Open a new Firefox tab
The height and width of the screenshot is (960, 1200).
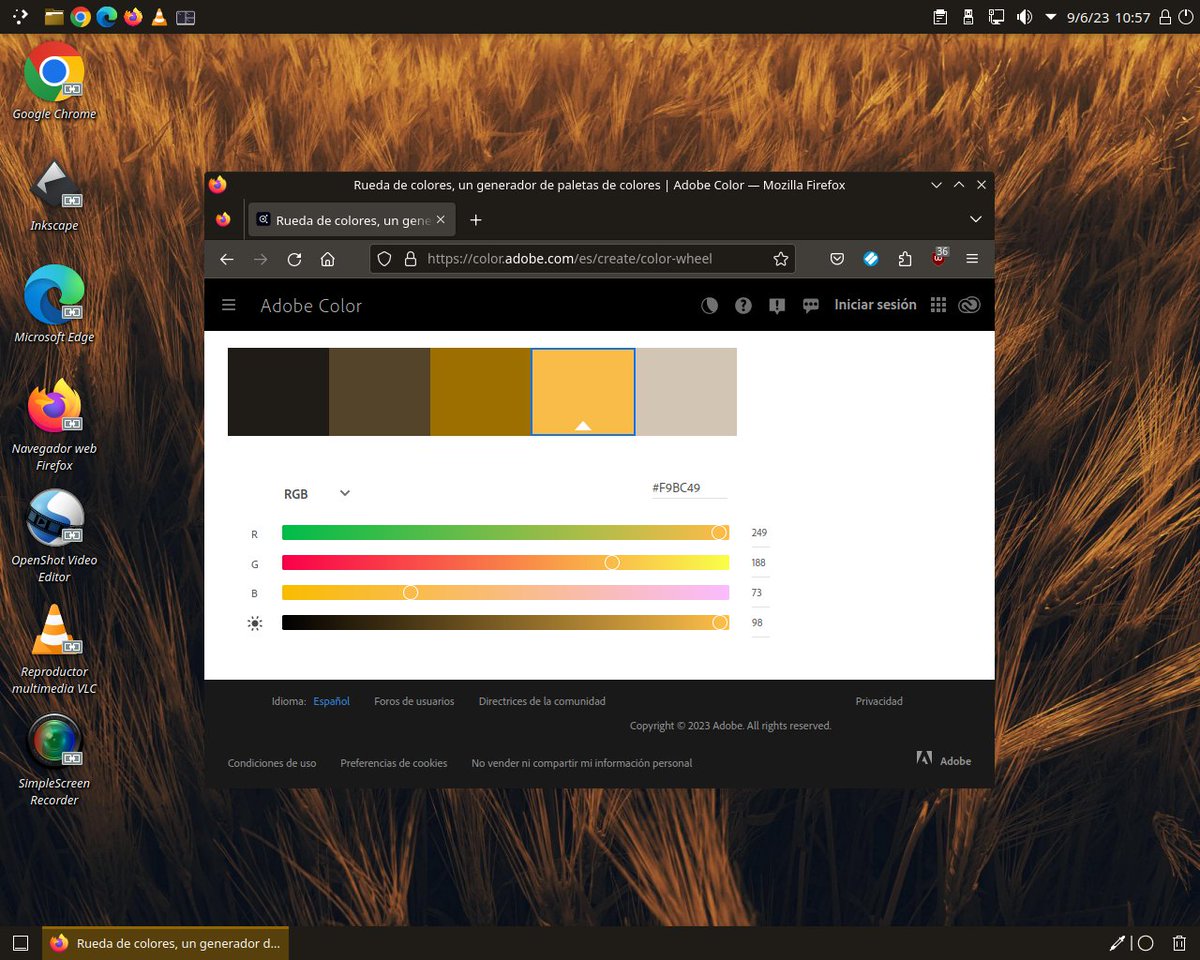coord(476,220)
